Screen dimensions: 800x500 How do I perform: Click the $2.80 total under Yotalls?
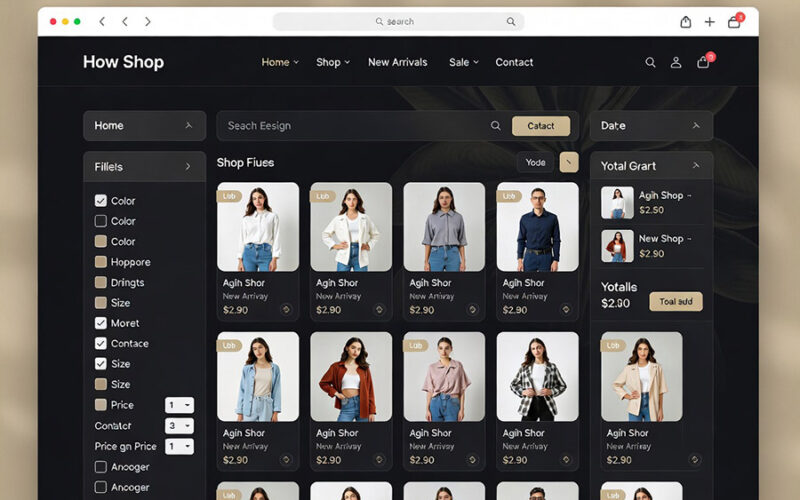point(615,304)
